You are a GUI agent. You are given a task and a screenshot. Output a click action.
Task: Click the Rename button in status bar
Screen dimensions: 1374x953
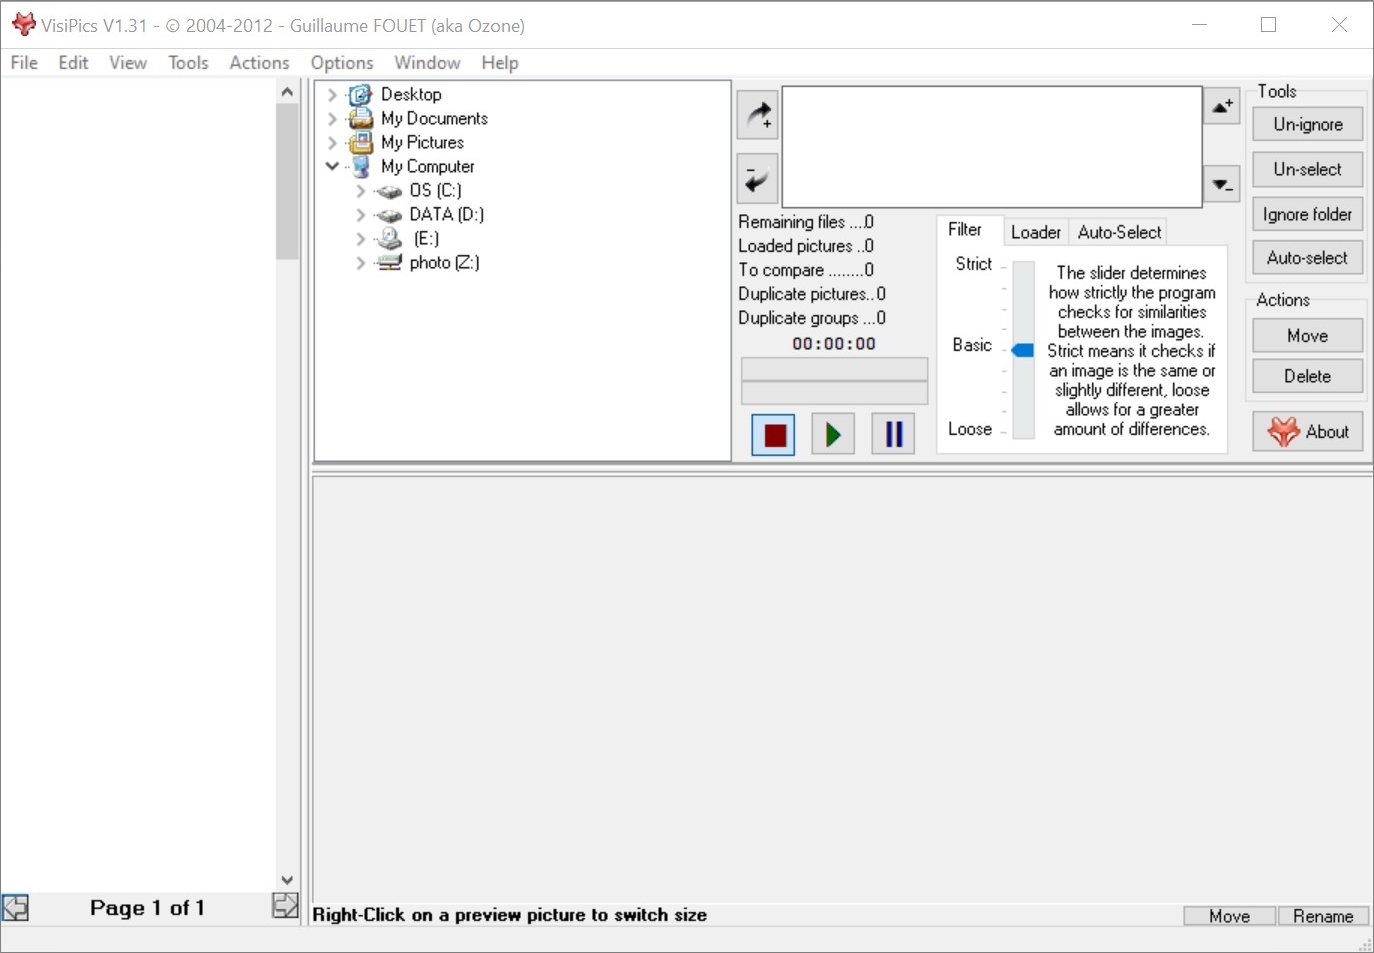pyautogui.click(x=1323, y=916)
